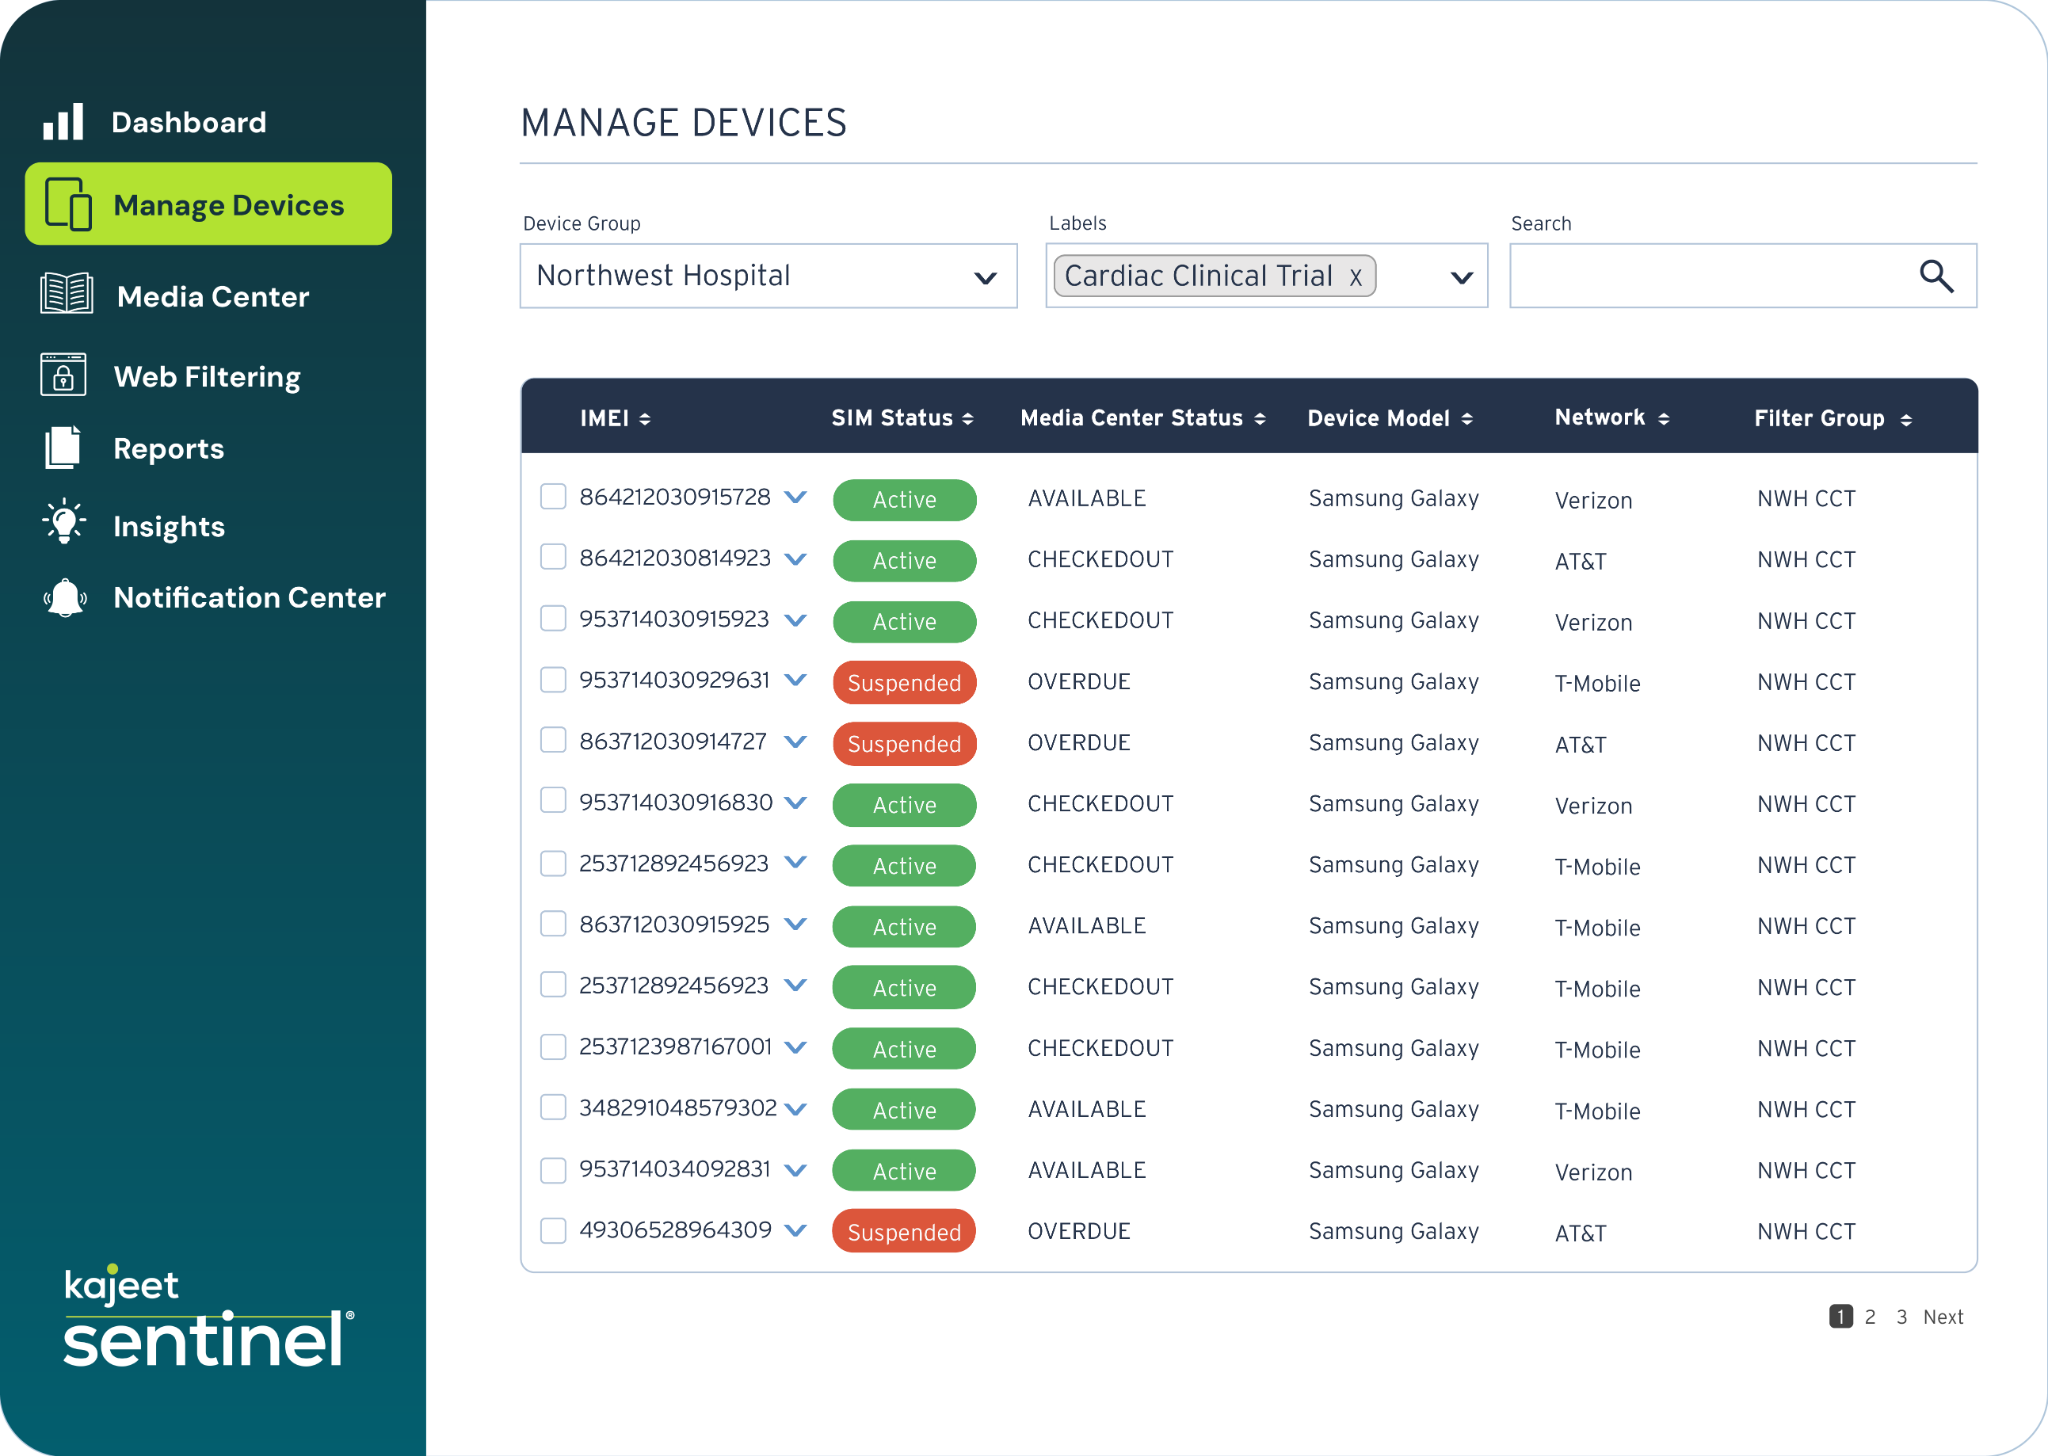Click OVERDUE status for IMEI 863712030914727
This screenshot has width=2048, height=1456.
(1079, 742)
